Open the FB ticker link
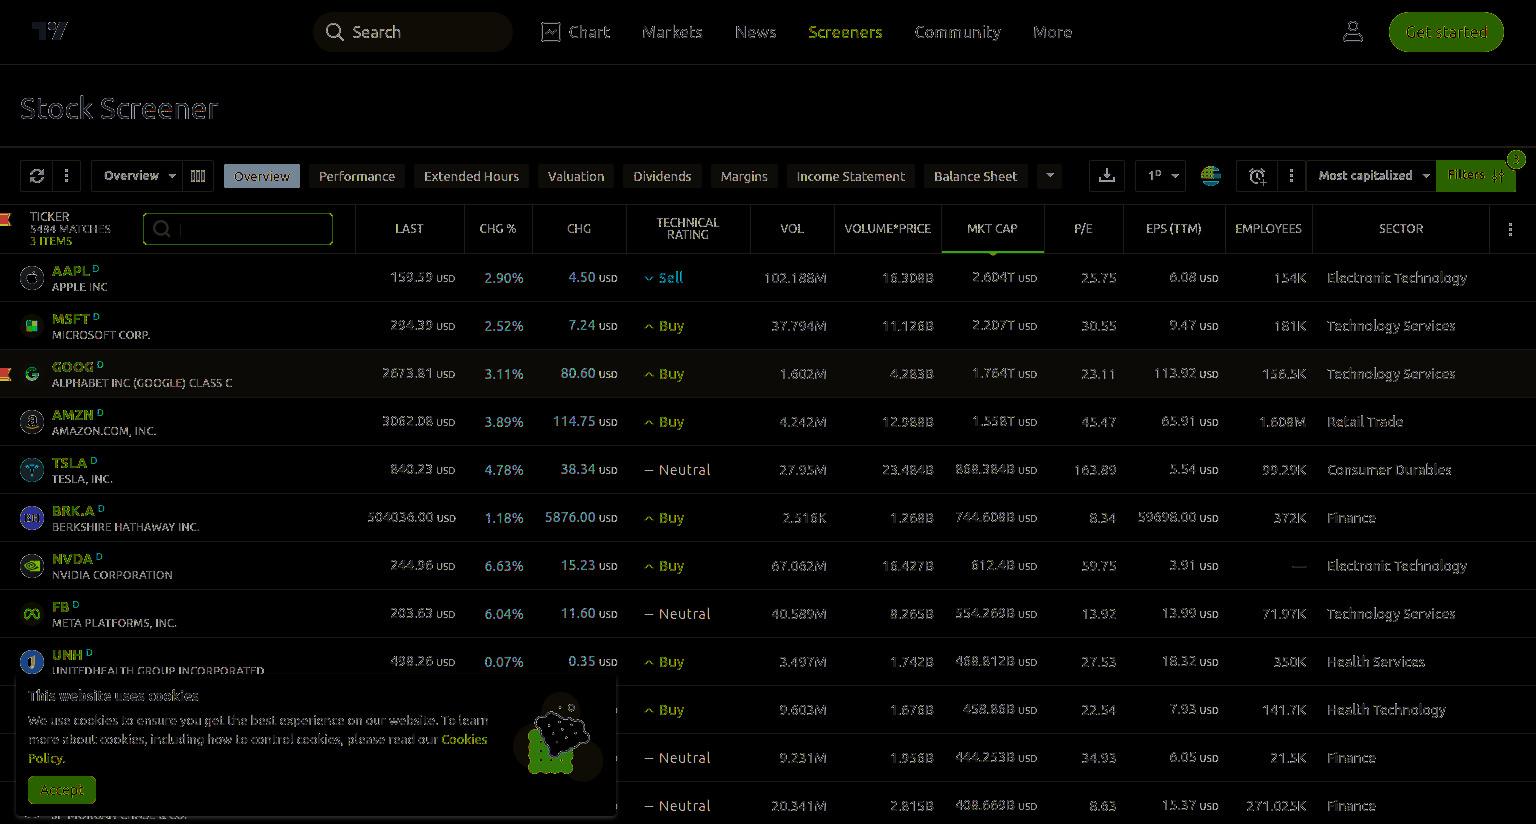1536x824 pixels. click(61, 607)
